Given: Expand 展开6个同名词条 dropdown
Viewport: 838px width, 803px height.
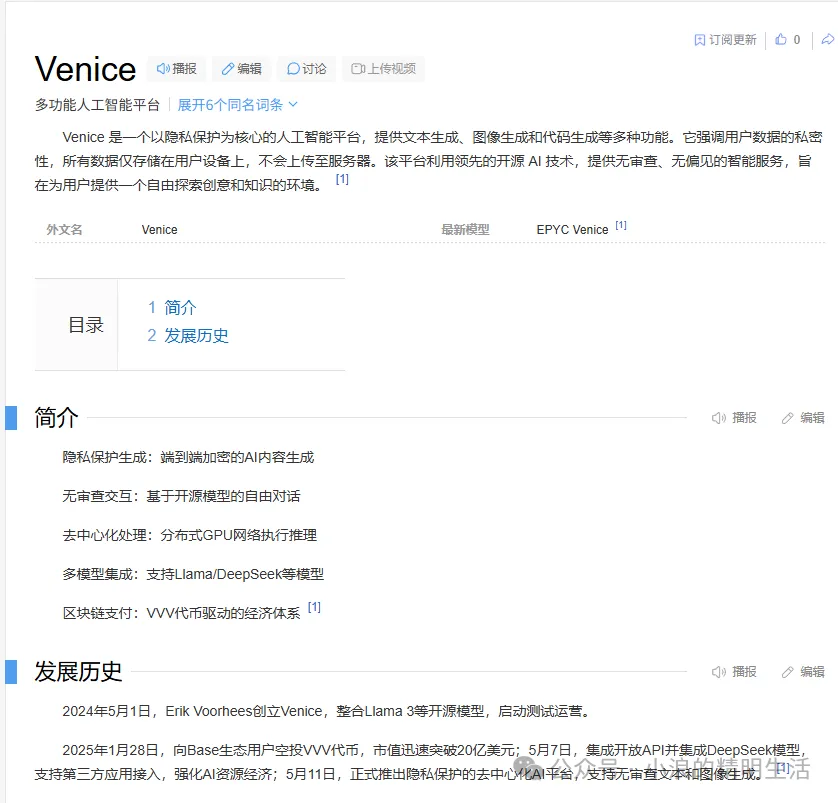Looking at the screenshot, I should click(x=237, y=105).
